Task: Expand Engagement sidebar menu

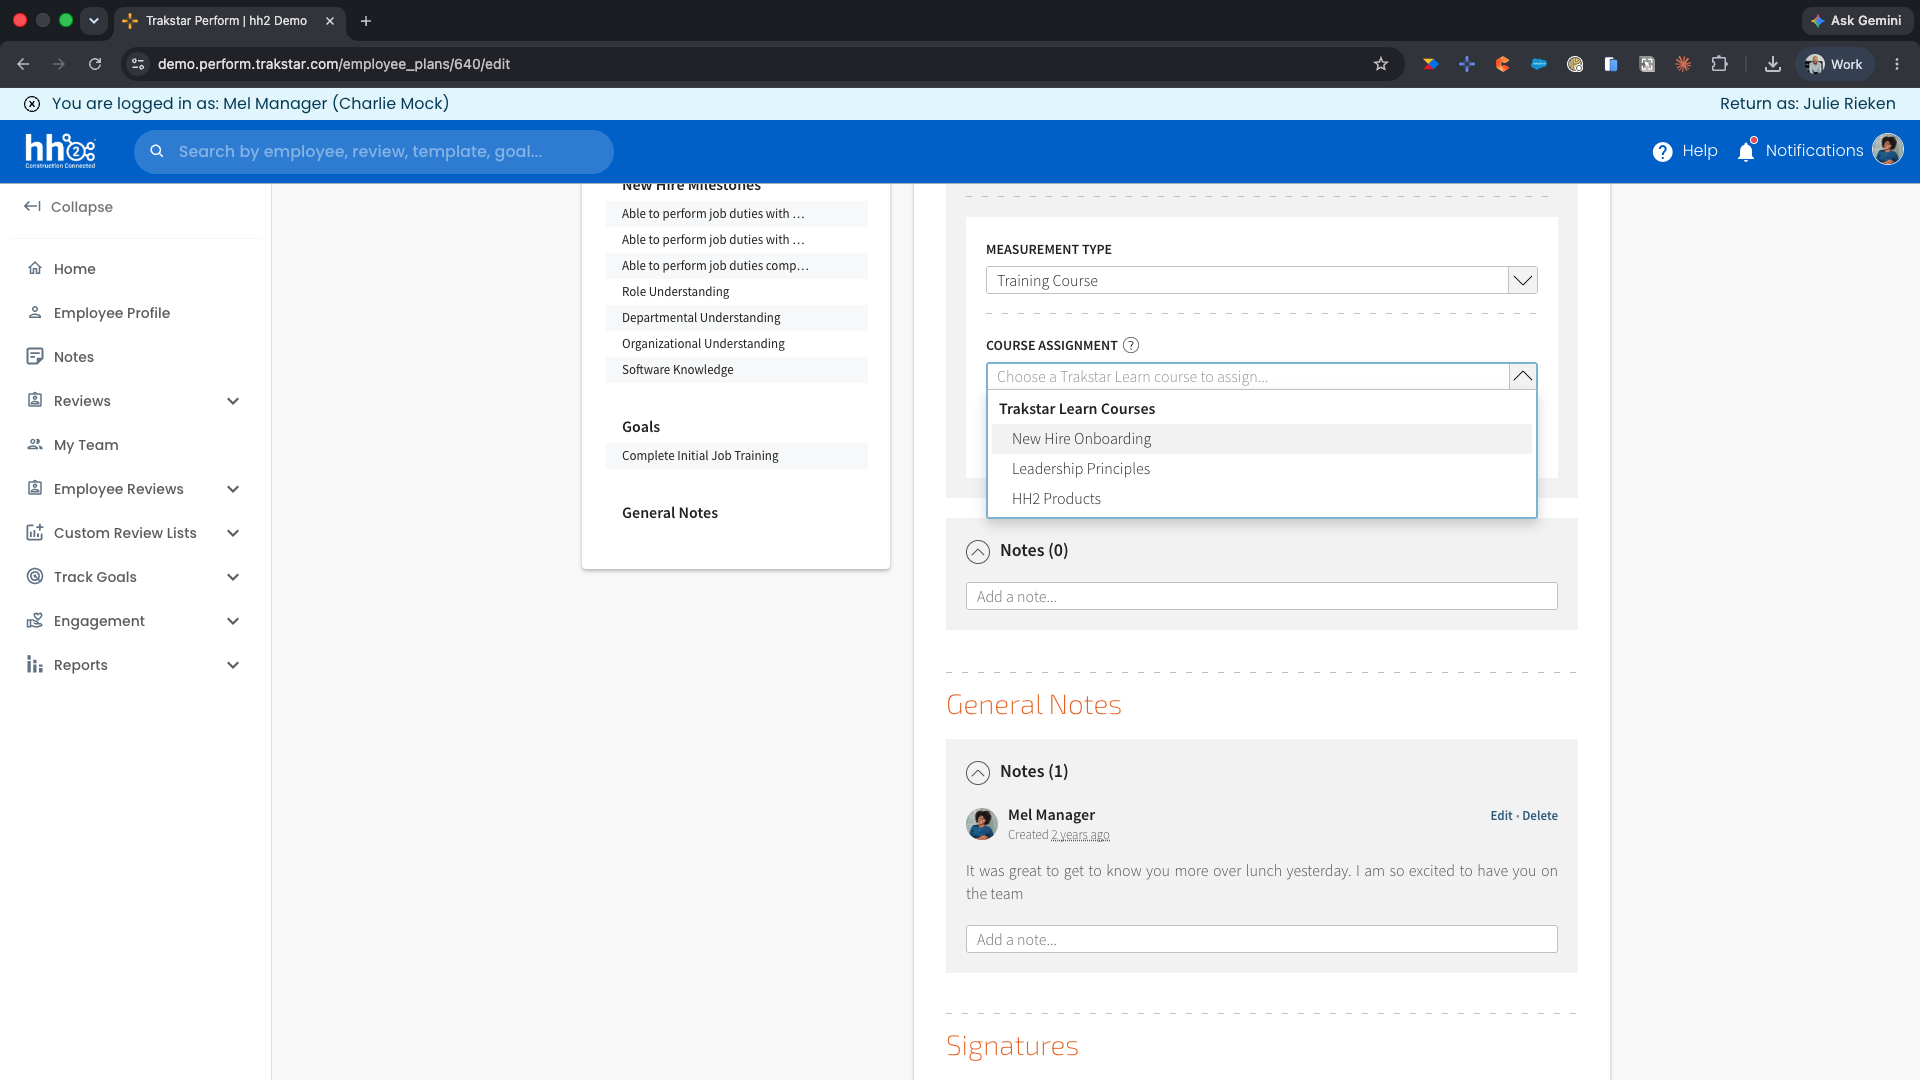Action: [233, 621]
